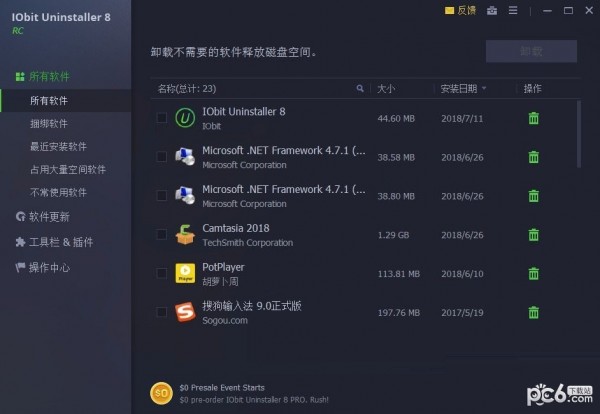
Task: Uninstall Camtasia 2018 via trash icon
Action: coord(533,235)
